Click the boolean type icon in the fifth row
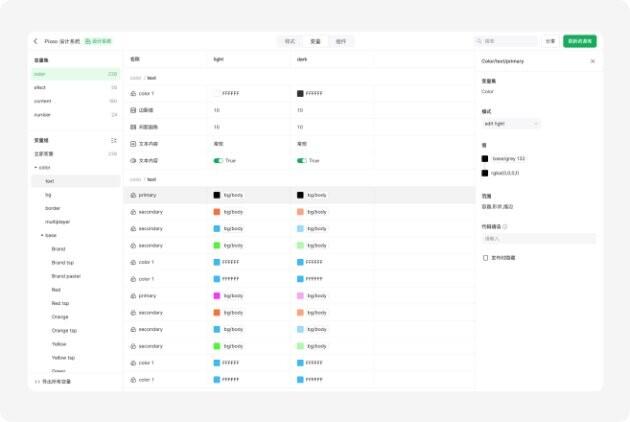Screen dimensions: 630x422 [x=133, y=160]
